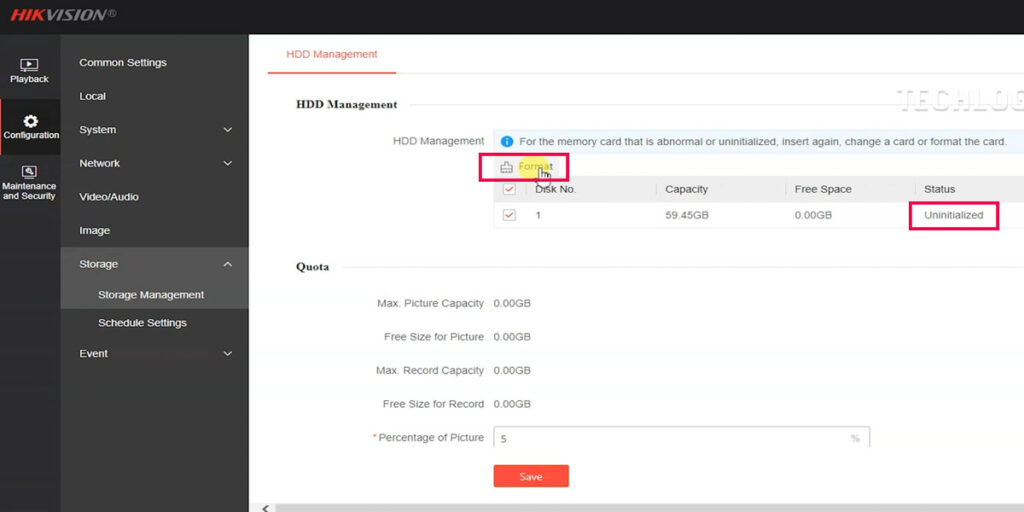Expand the System menu chevron

(x=227, y=130)
